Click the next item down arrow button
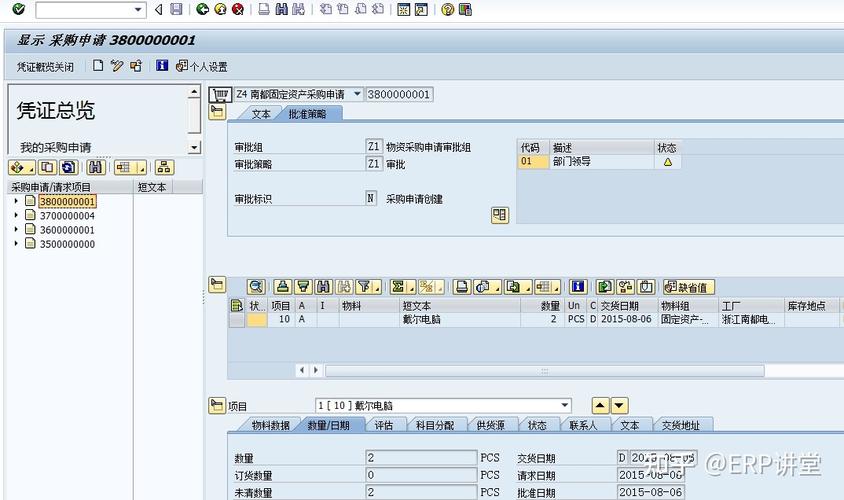The image size is (844, 500). pos(619,405)
